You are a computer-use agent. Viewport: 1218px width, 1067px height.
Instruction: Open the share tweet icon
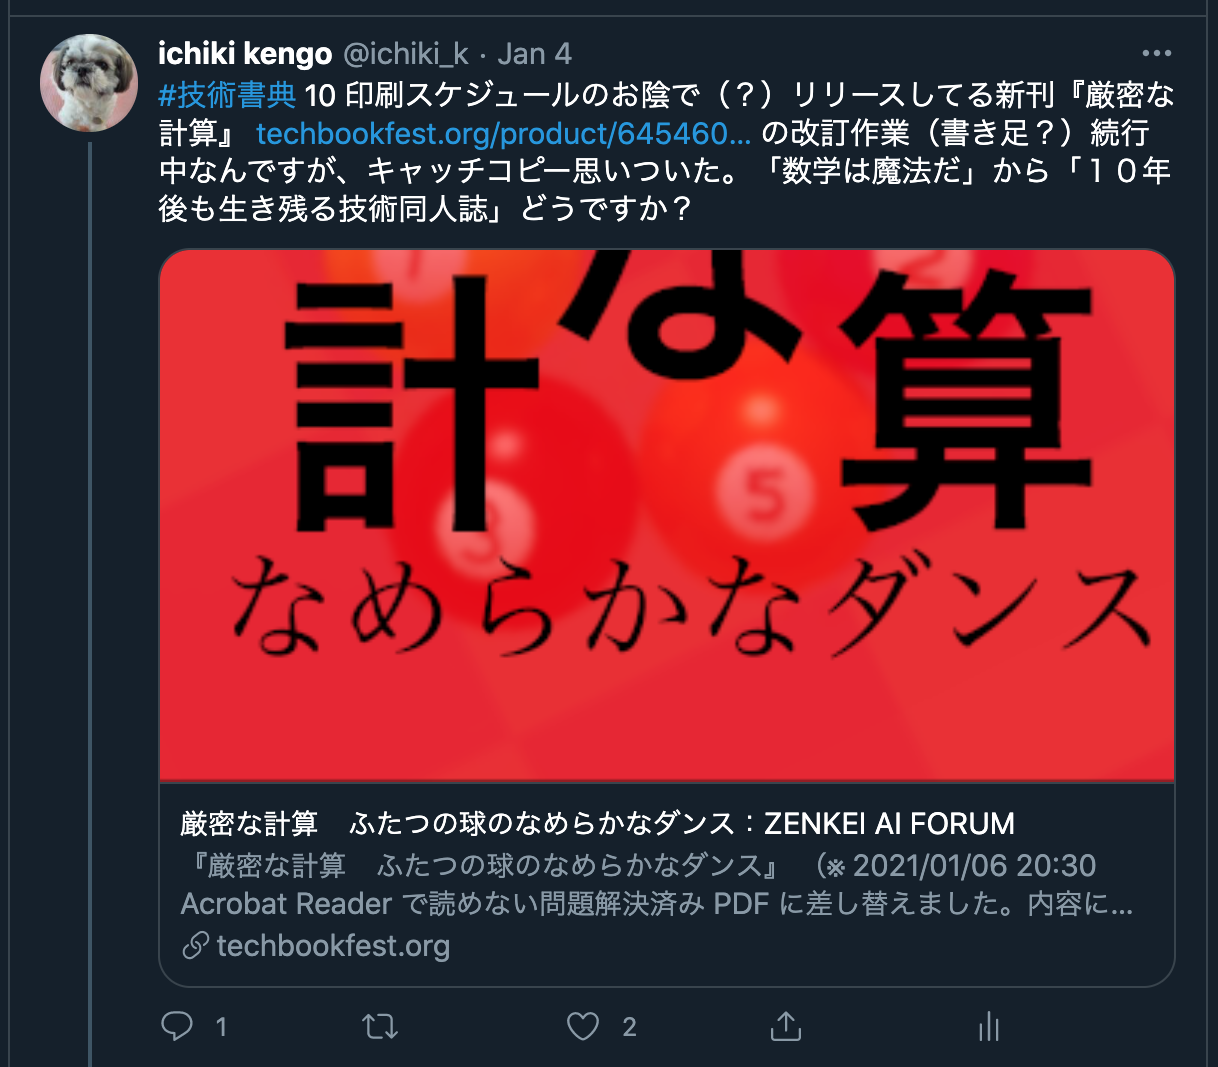786,1026
